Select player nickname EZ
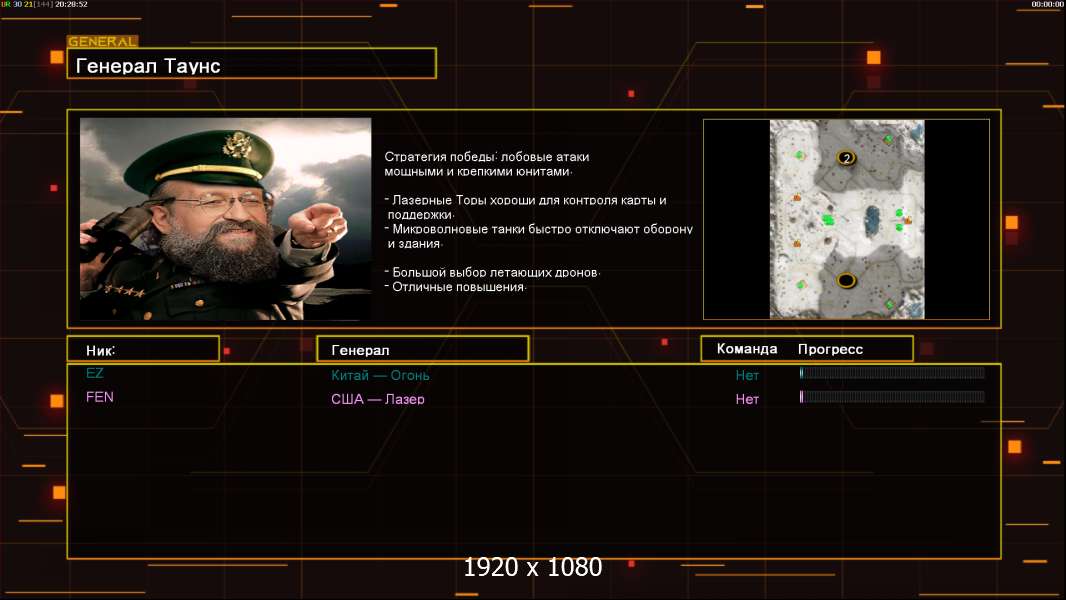The width and height of the screenshot is (1066, 600). (94, 373)
